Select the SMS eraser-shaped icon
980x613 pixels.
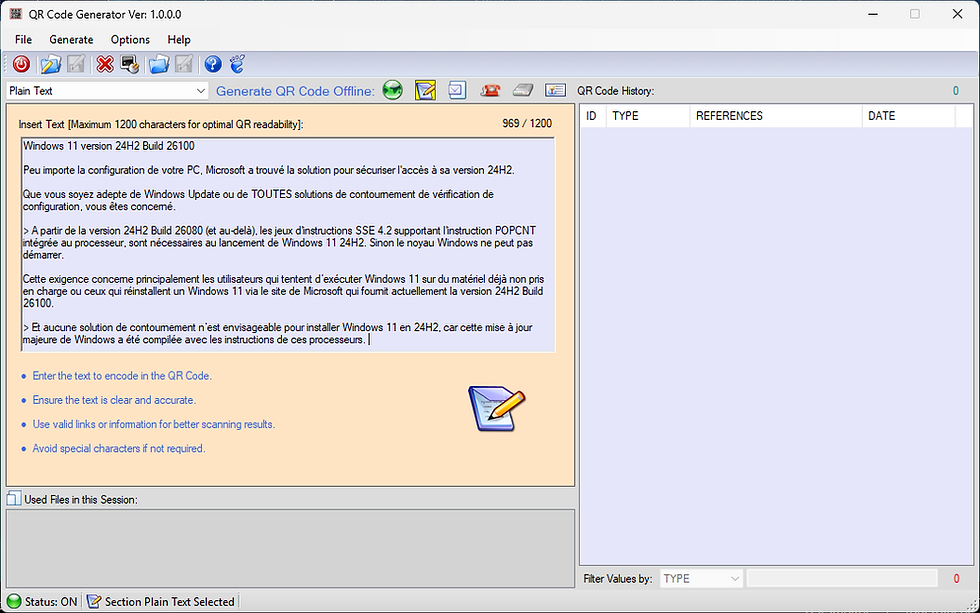(522, 91)
